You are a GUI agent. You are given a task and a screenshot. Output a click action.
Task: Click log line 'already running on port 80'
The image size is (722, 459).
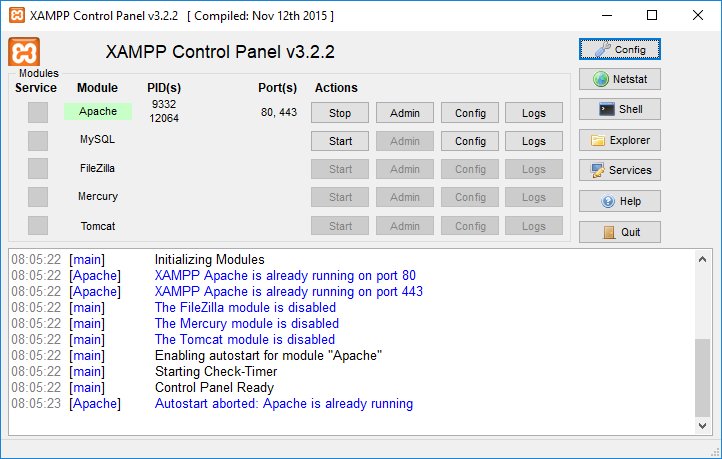285,275
